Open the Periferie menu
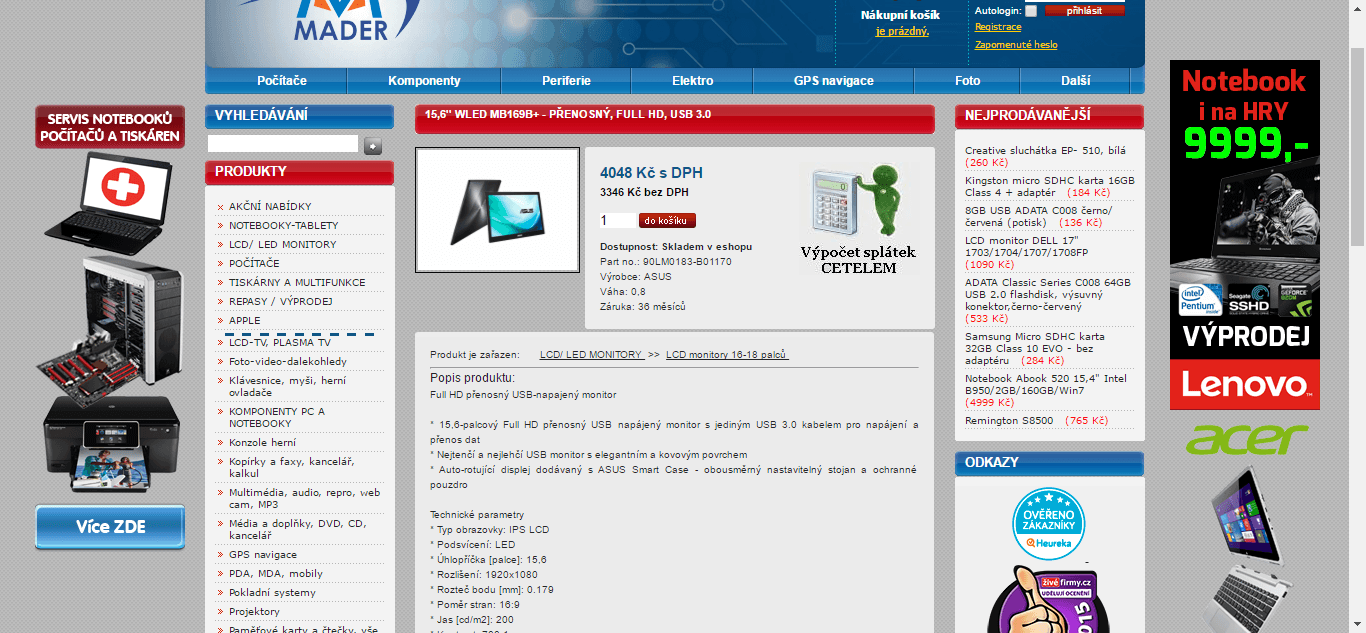This screenshot has width=1366, height=633. [x=567, y=81]
